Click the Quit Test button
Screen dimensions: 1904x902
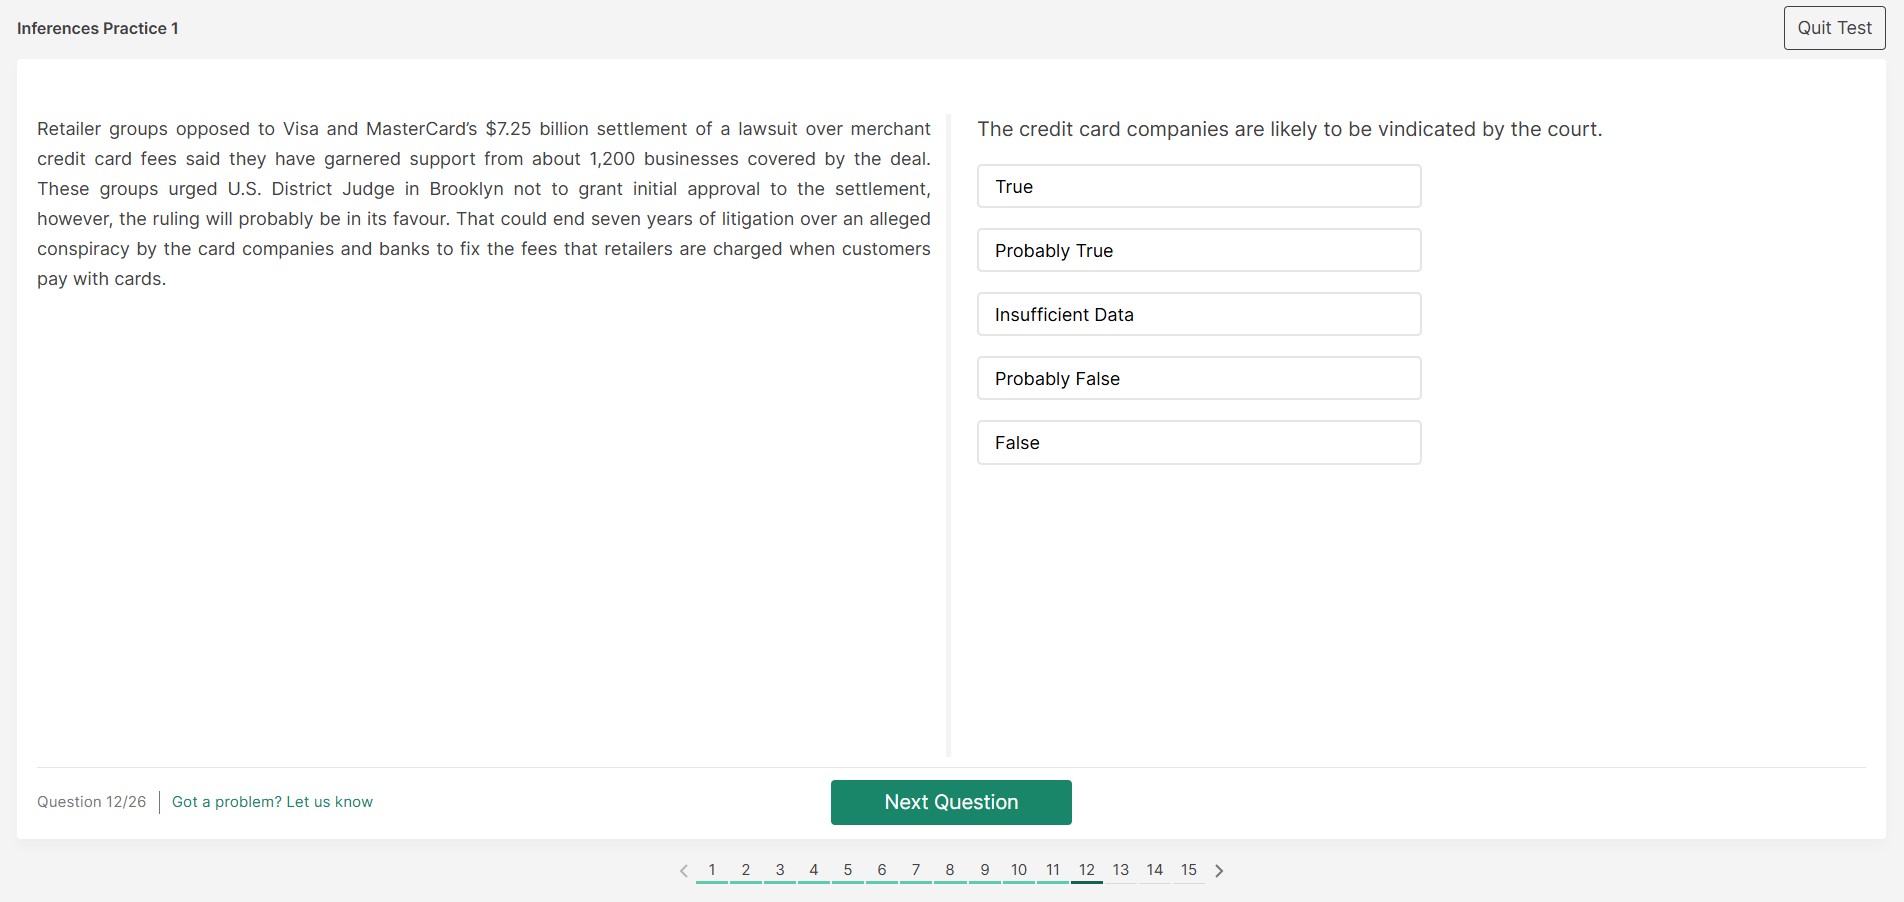click(x=1834, y=28)
